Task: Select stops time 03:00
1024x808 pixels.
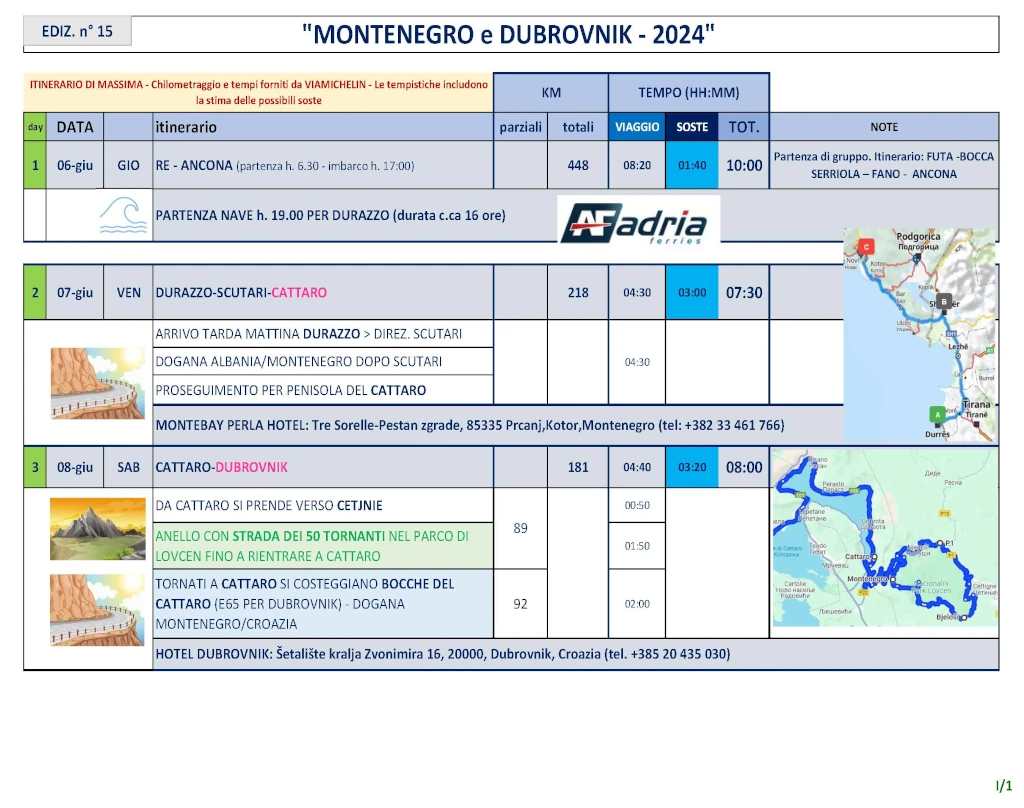Action: (x=692, y=293)
